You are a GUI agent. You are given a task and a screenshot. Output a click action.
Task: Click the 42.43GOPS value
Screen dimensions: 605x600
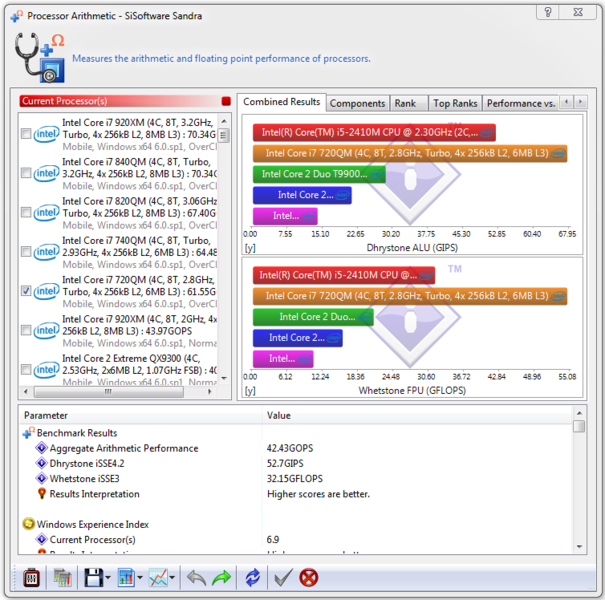coord(290,448)
